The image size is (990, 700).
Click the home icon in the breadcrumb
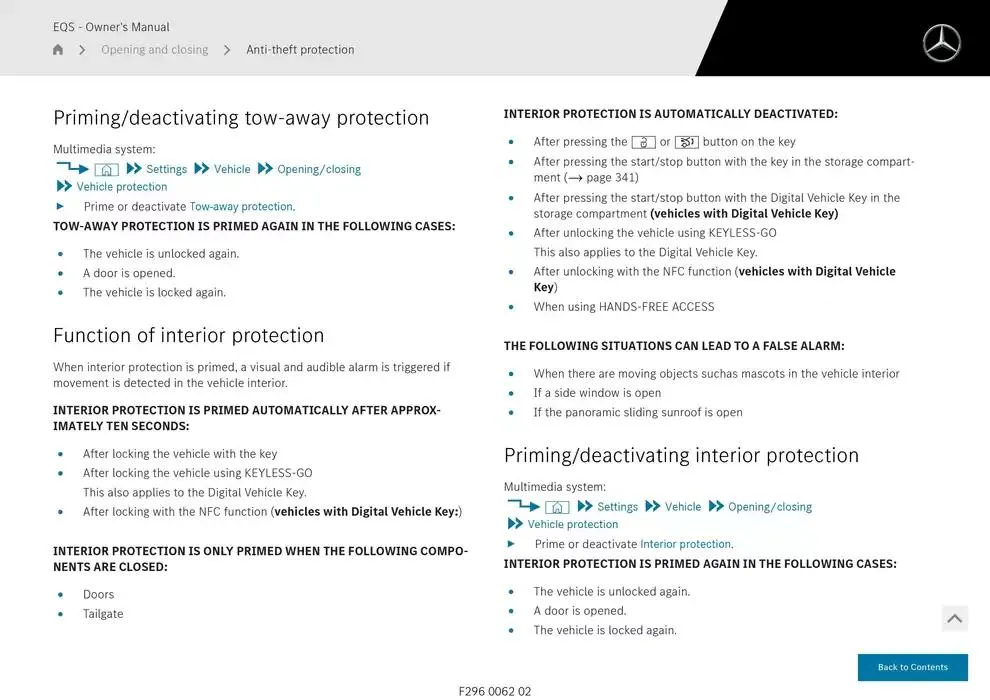(x=58, y=50)
